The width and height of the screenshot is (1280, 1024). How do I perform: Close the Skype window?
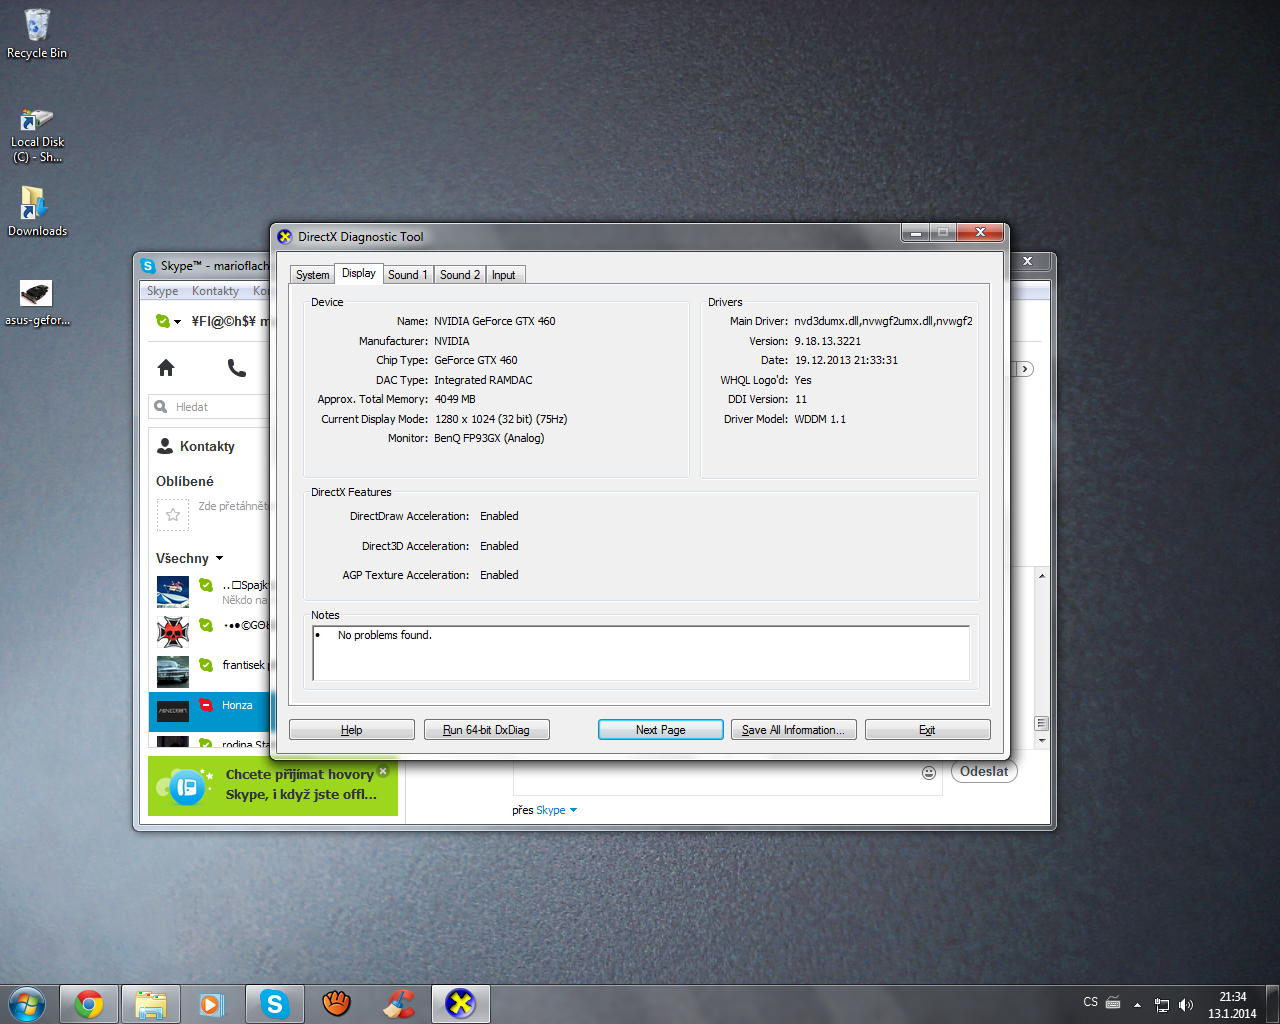point(1027,261)
